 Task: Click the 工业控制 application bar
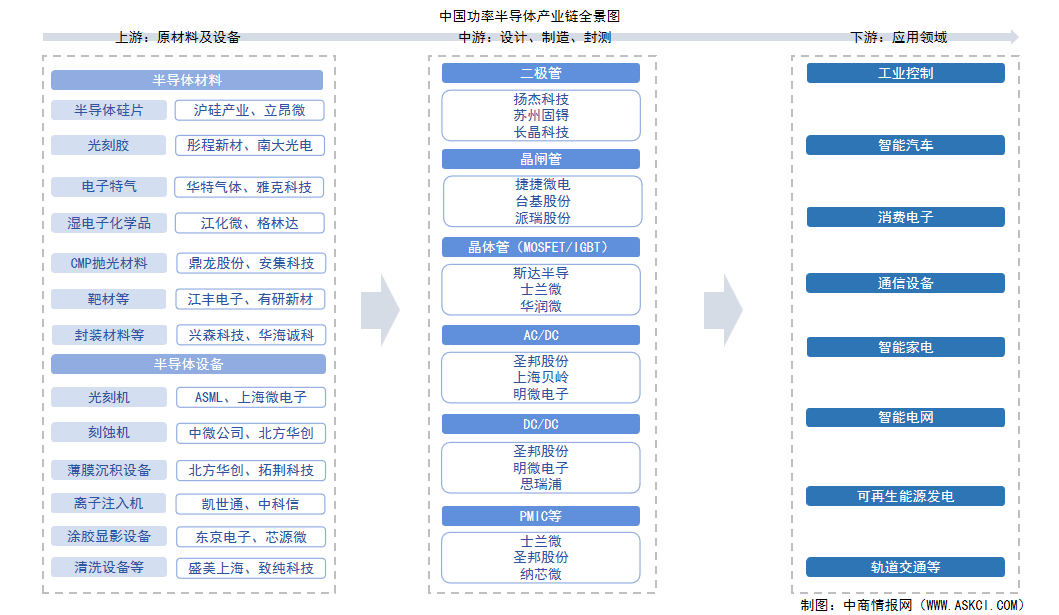click(906, 73)
